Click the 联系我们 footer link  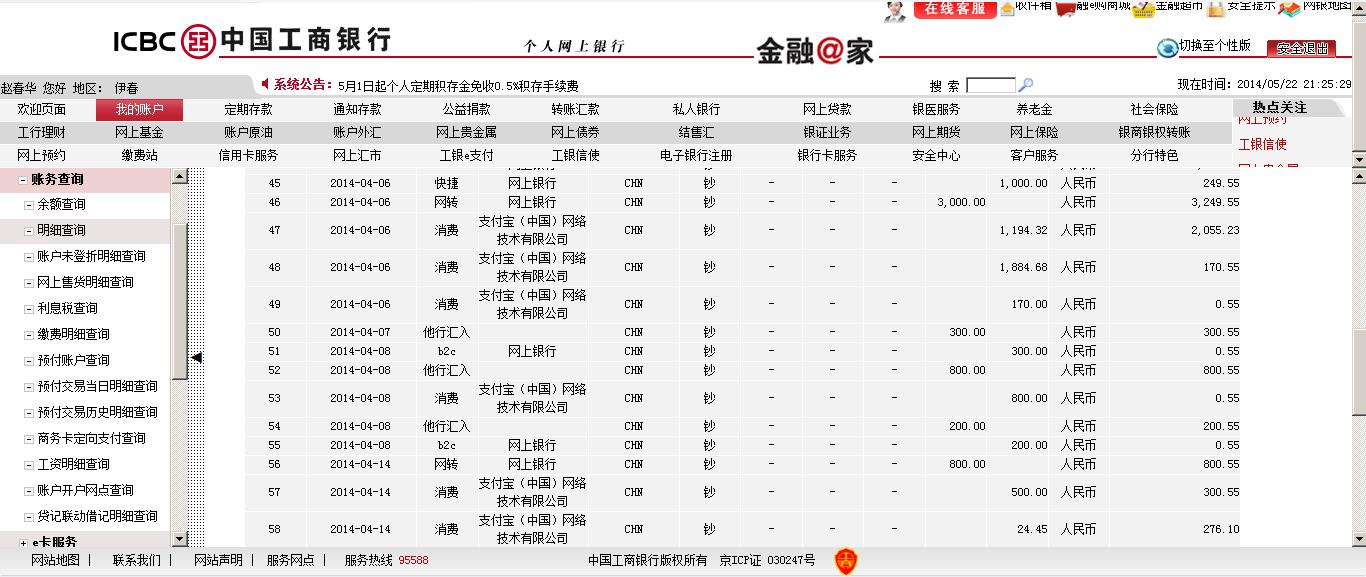(136, 560)
